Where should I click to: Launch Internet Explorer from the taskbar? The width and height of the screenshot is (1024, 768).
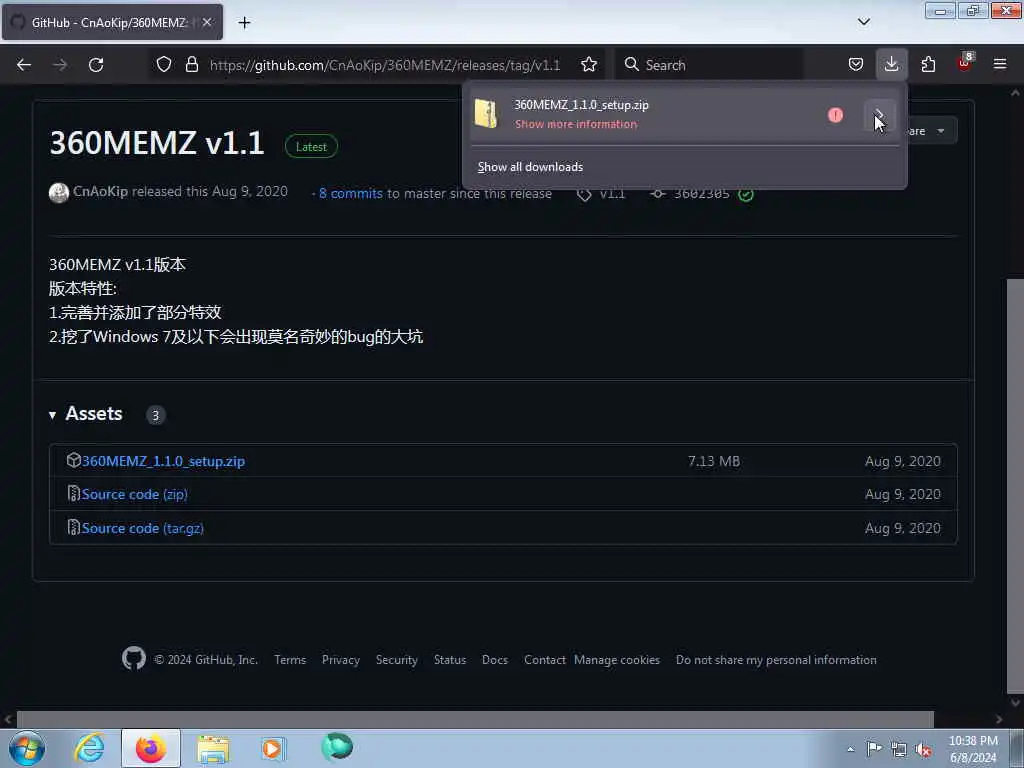pos(89,748)
